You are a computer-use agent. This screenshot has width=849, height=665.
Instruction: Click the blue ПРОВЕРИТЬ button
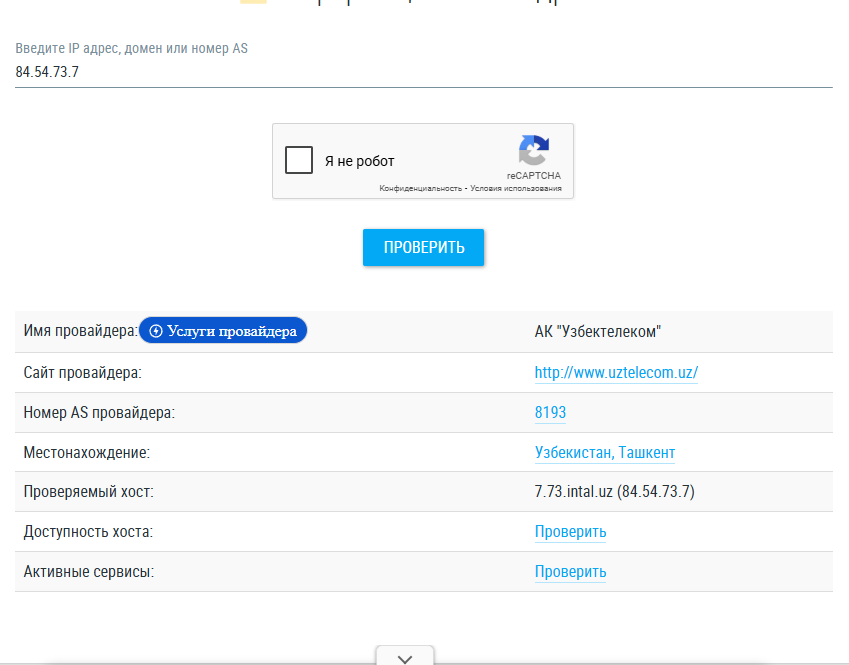(x=423, y=247)
